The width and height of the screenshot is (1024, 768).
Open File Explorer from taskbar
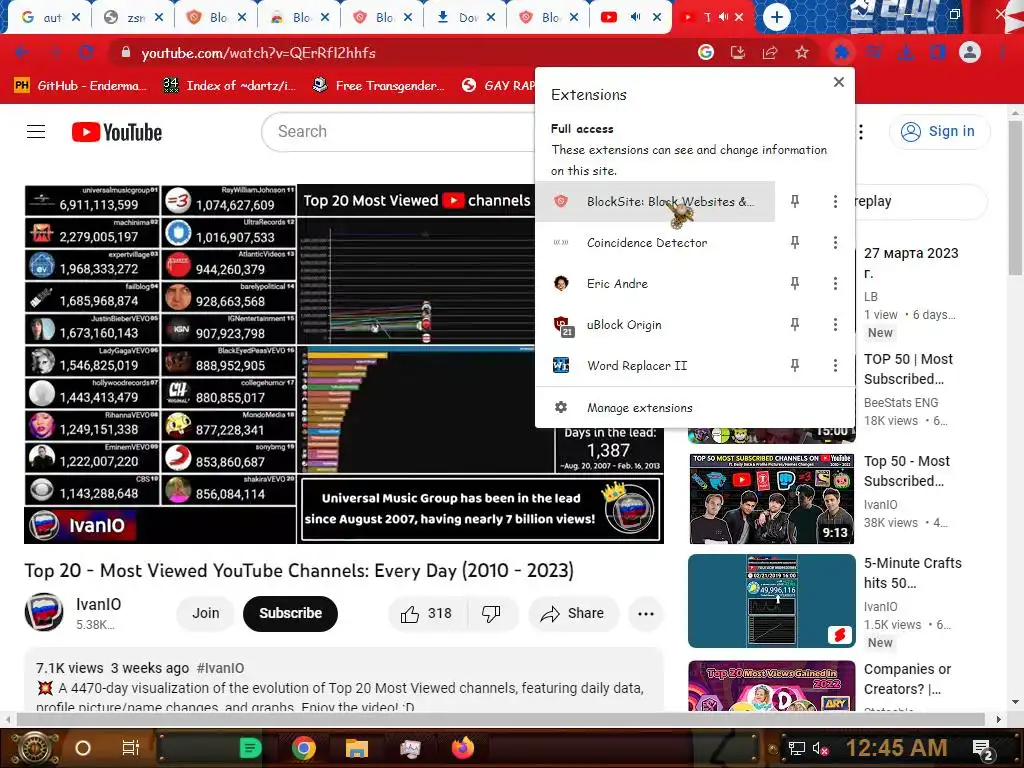[357, 748]
